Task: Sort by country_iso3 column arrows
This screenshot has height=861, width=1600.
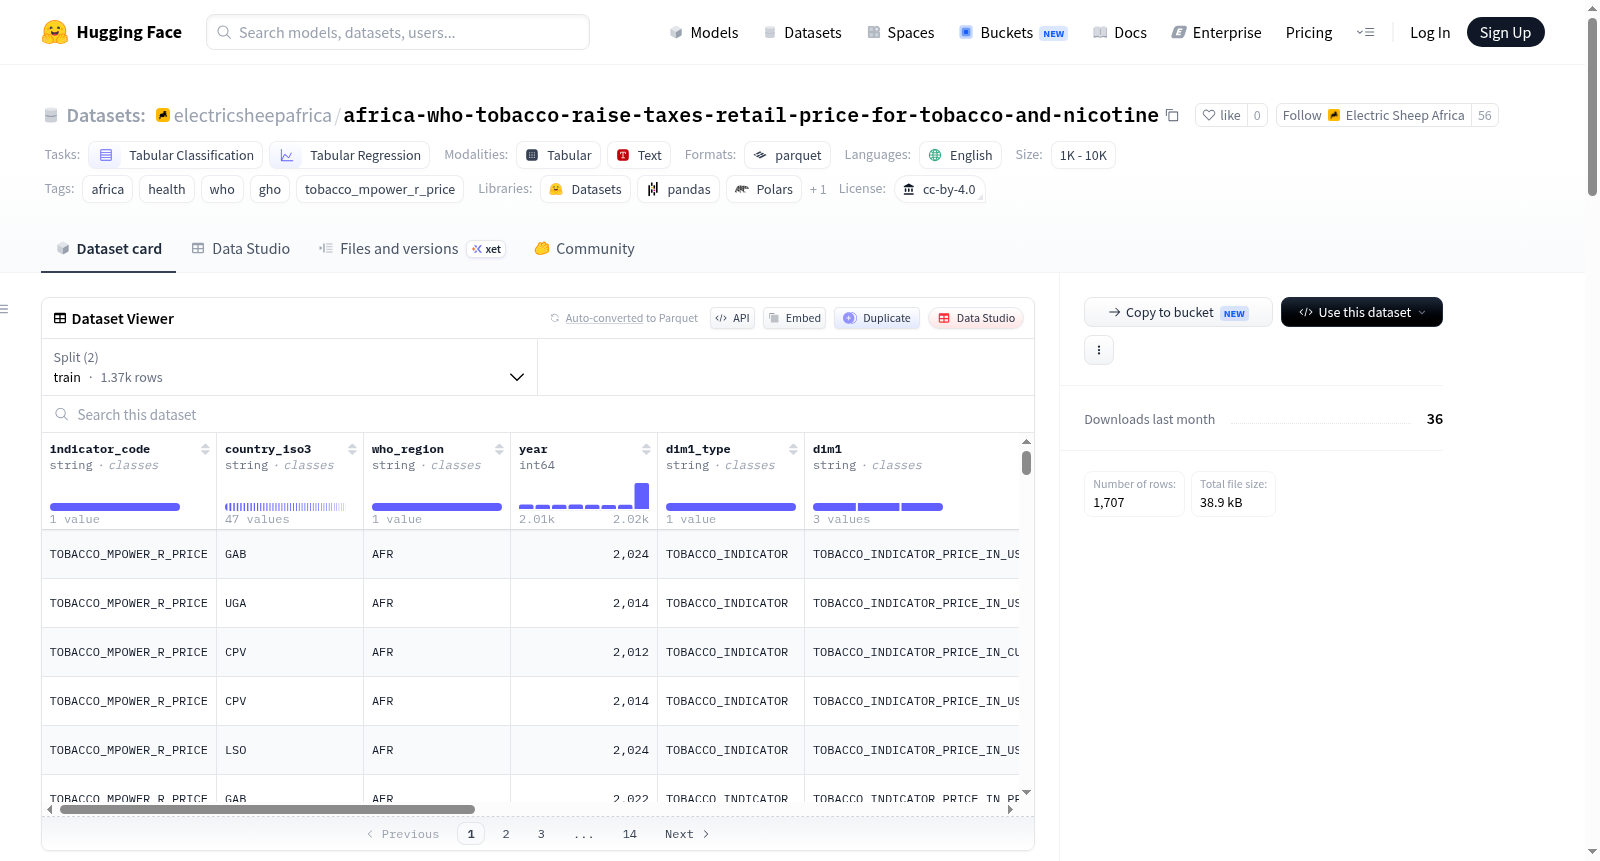Action: (352, 449)
